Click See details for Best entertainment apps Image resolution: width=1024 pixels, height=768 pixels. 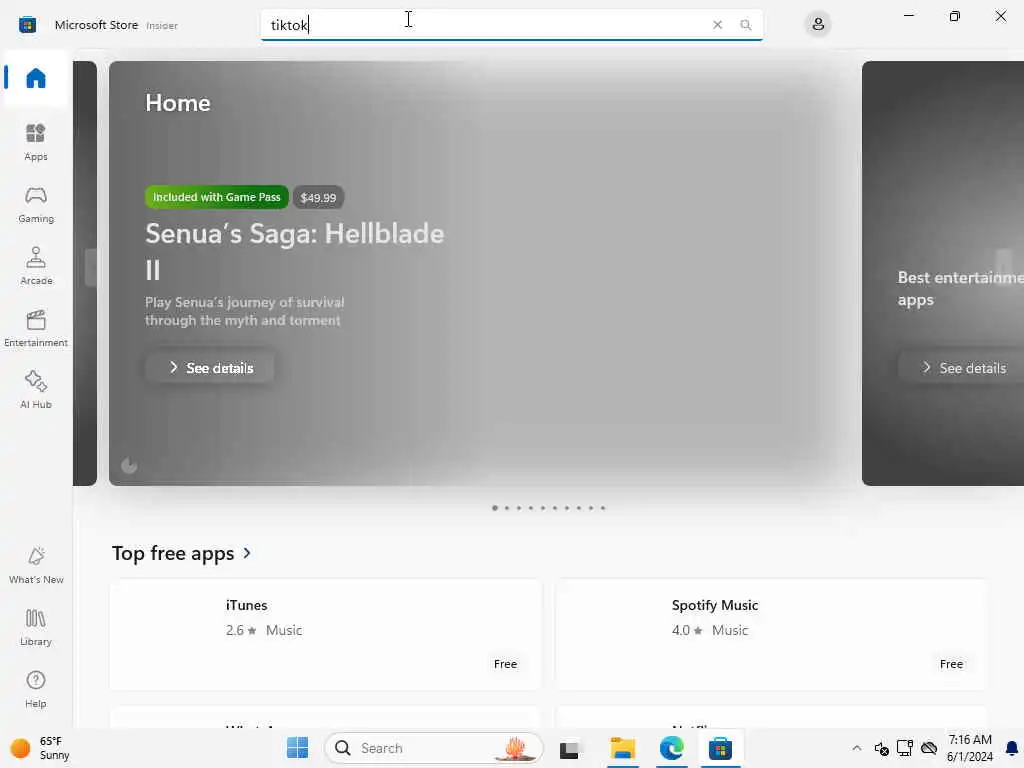[962, 368]
